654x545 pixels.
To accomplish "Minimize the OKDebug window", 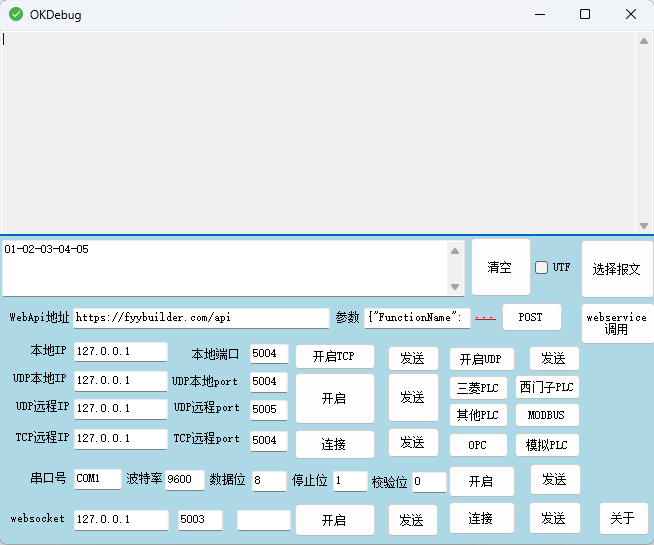I will point(540,14).
